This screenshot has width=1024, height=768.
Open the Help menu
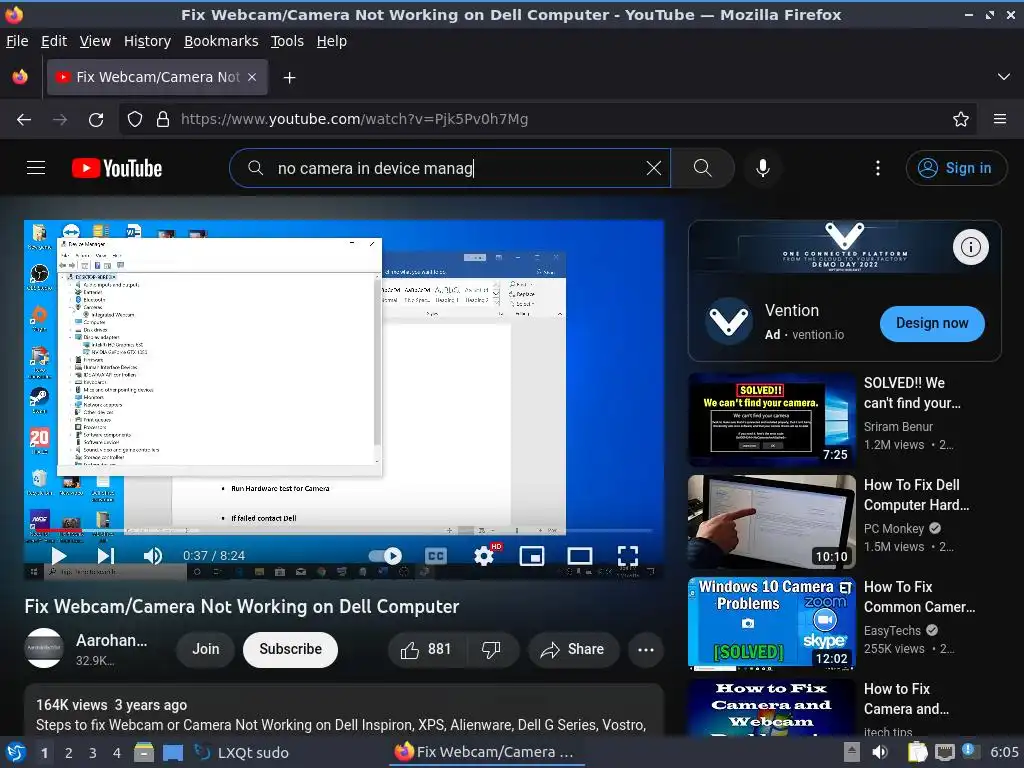tap(332, 41)
